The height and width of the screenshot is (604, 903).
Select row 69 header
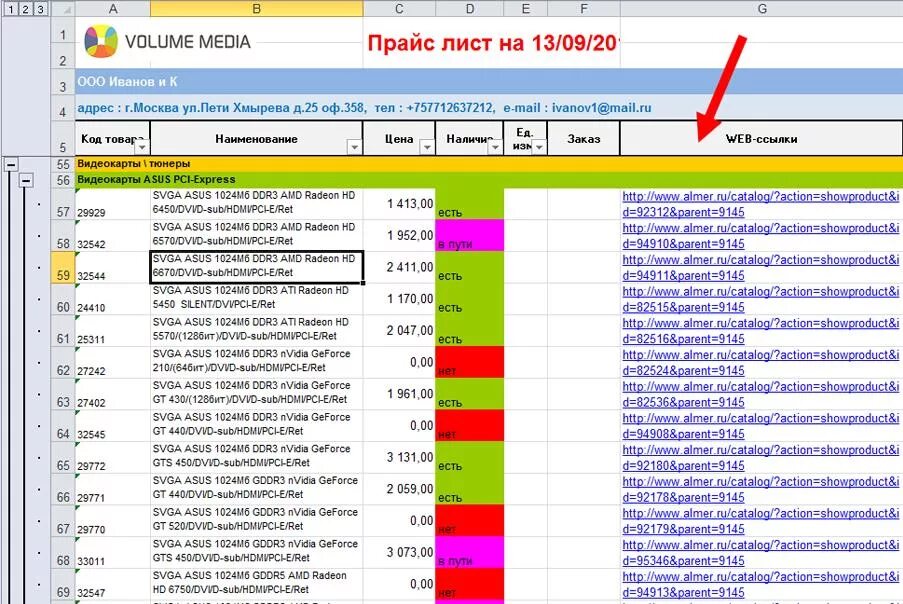(63, 584)
